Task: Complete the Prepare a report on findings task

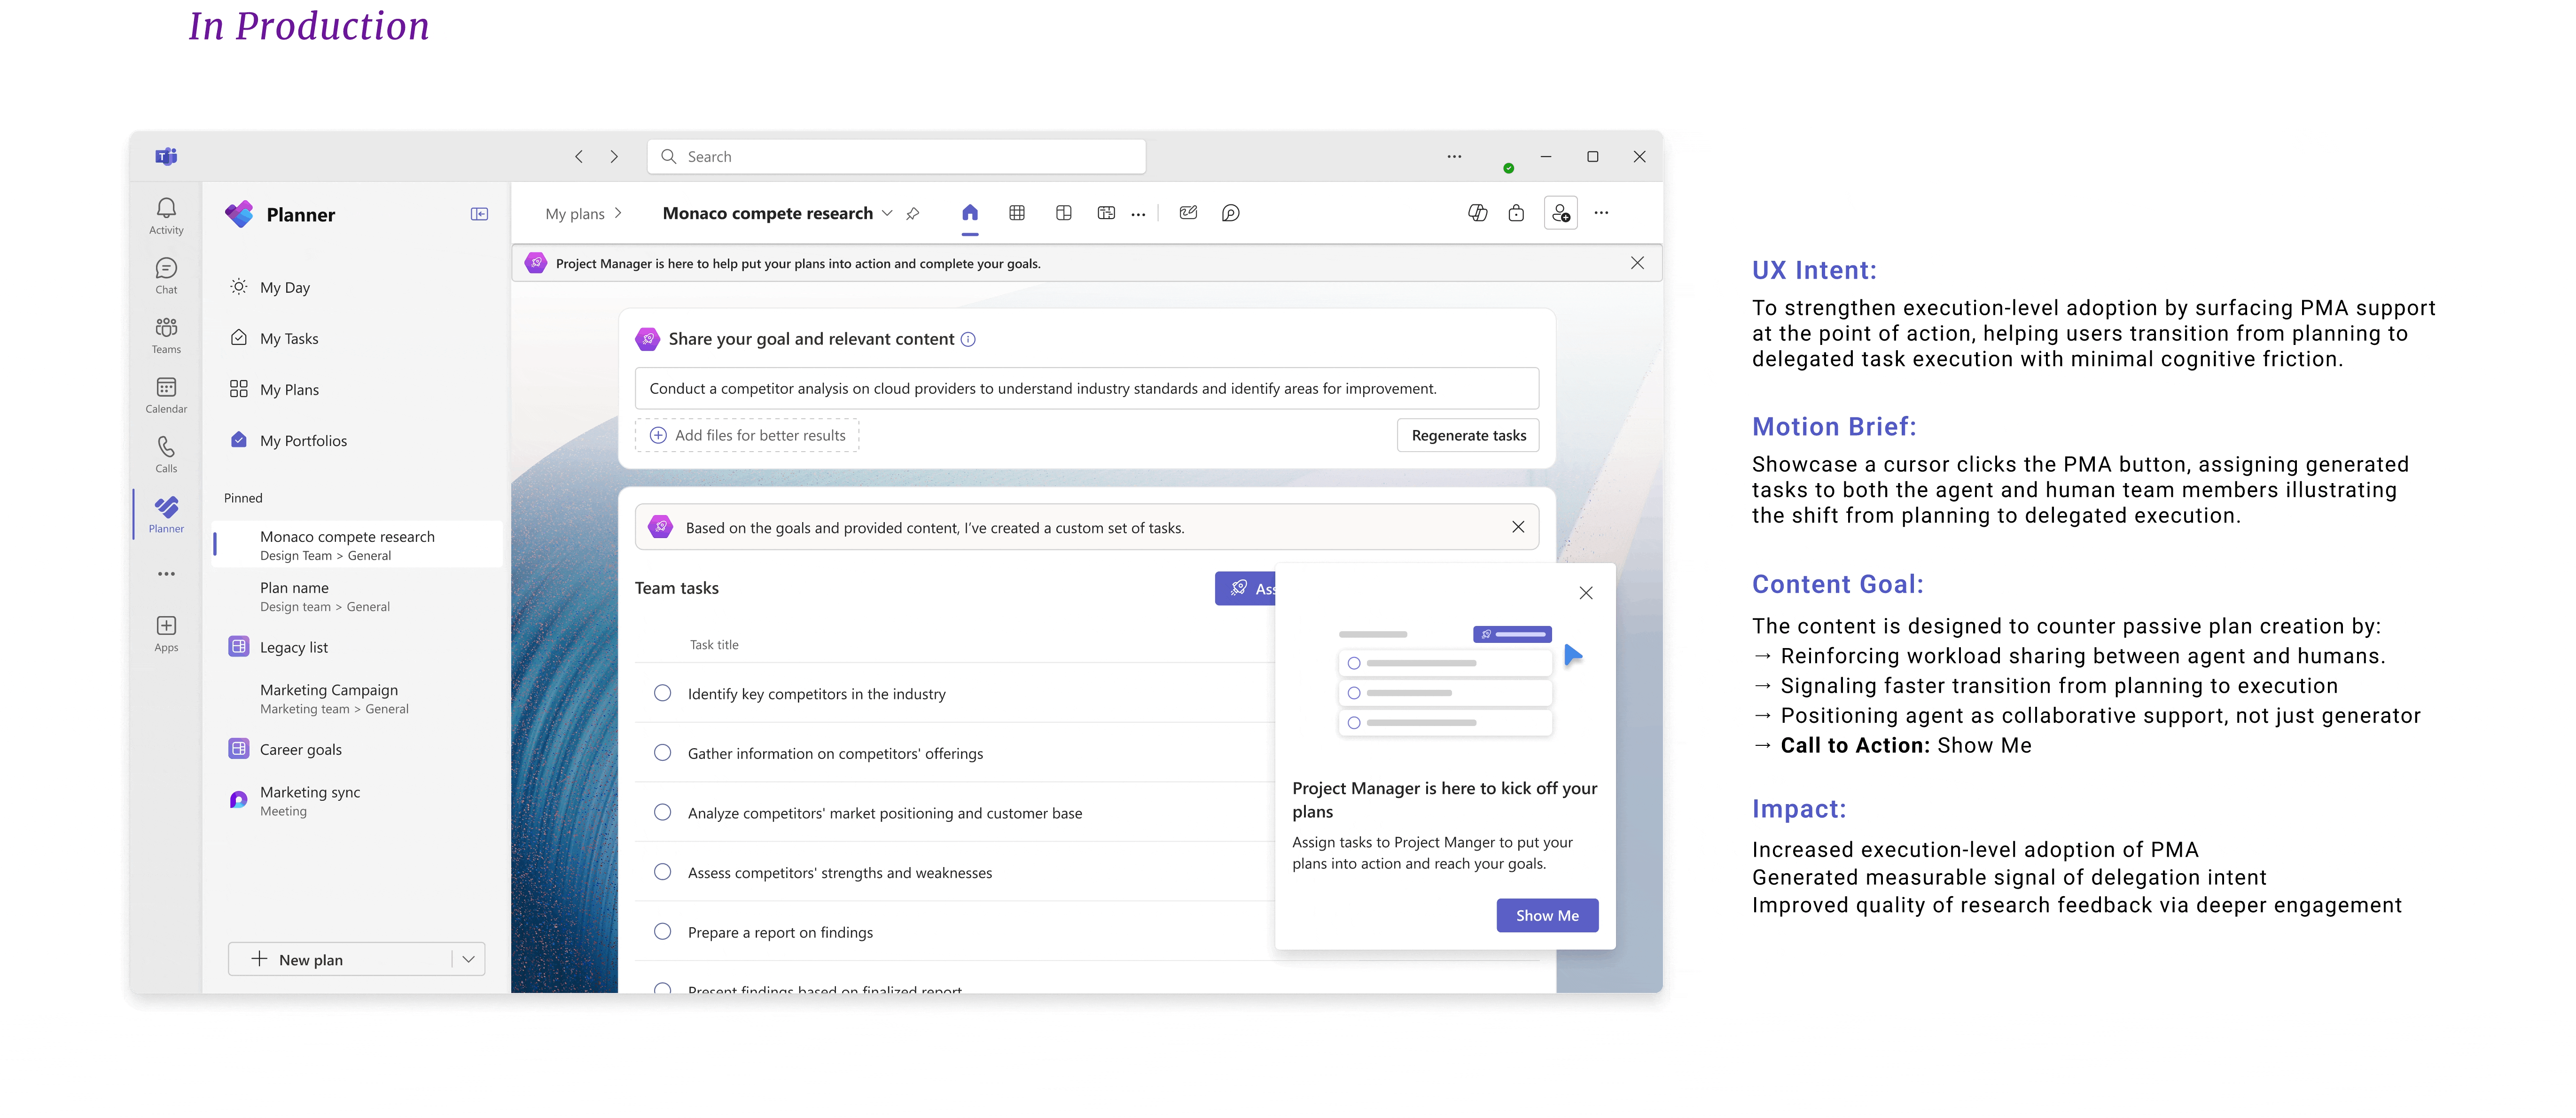Action: pyautogui.click(x=662, y=931)
